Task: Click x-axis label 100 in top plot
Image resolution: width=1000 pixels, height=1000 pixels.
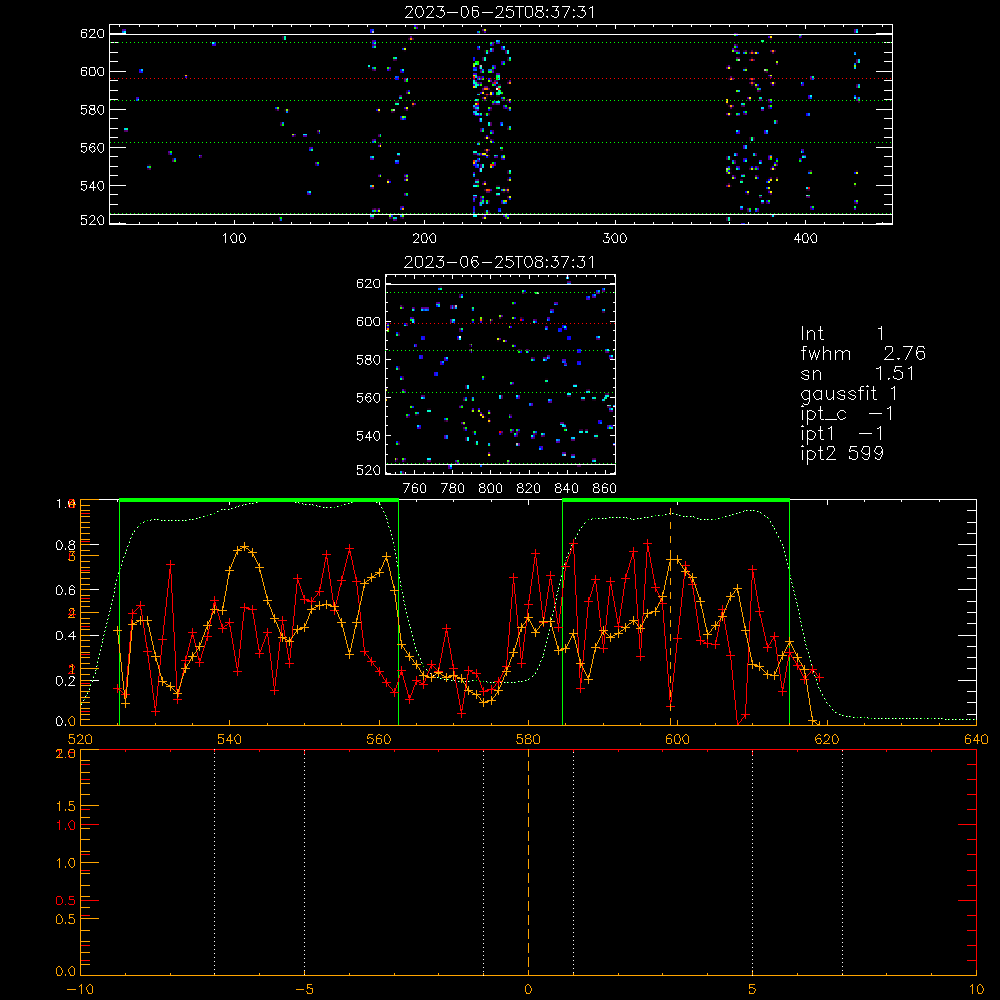Action: [234, 239]
